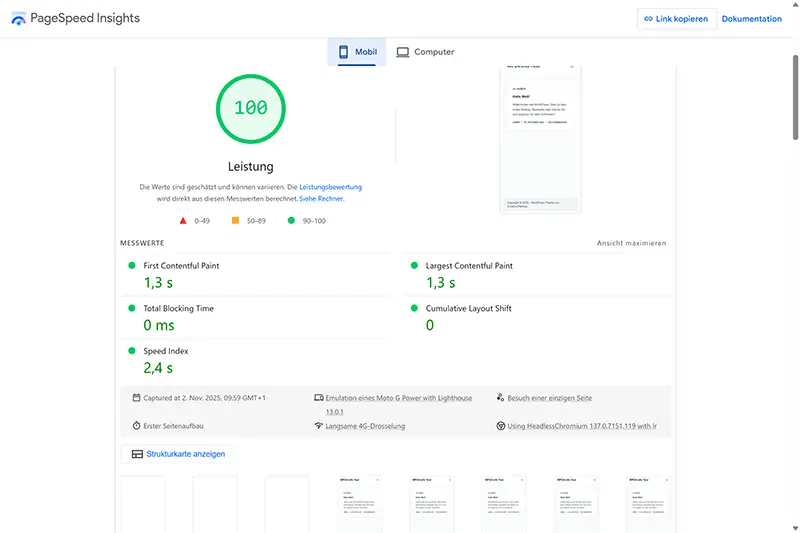Click green status dot beside Cumulative Layout Shift

(414, 308)
